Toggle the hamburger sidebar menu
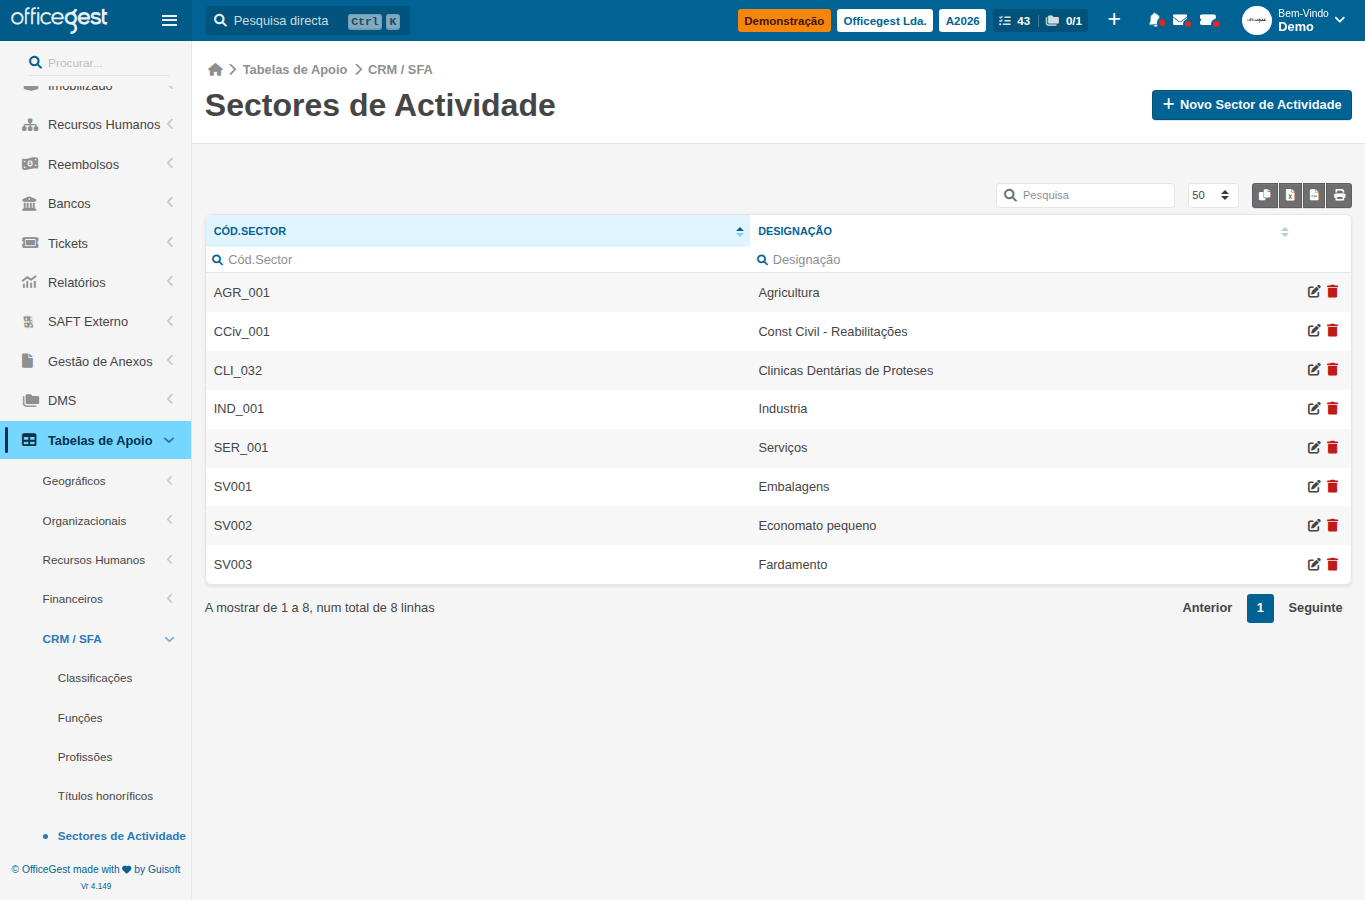Screen dimensions: 1365x900 169,20
